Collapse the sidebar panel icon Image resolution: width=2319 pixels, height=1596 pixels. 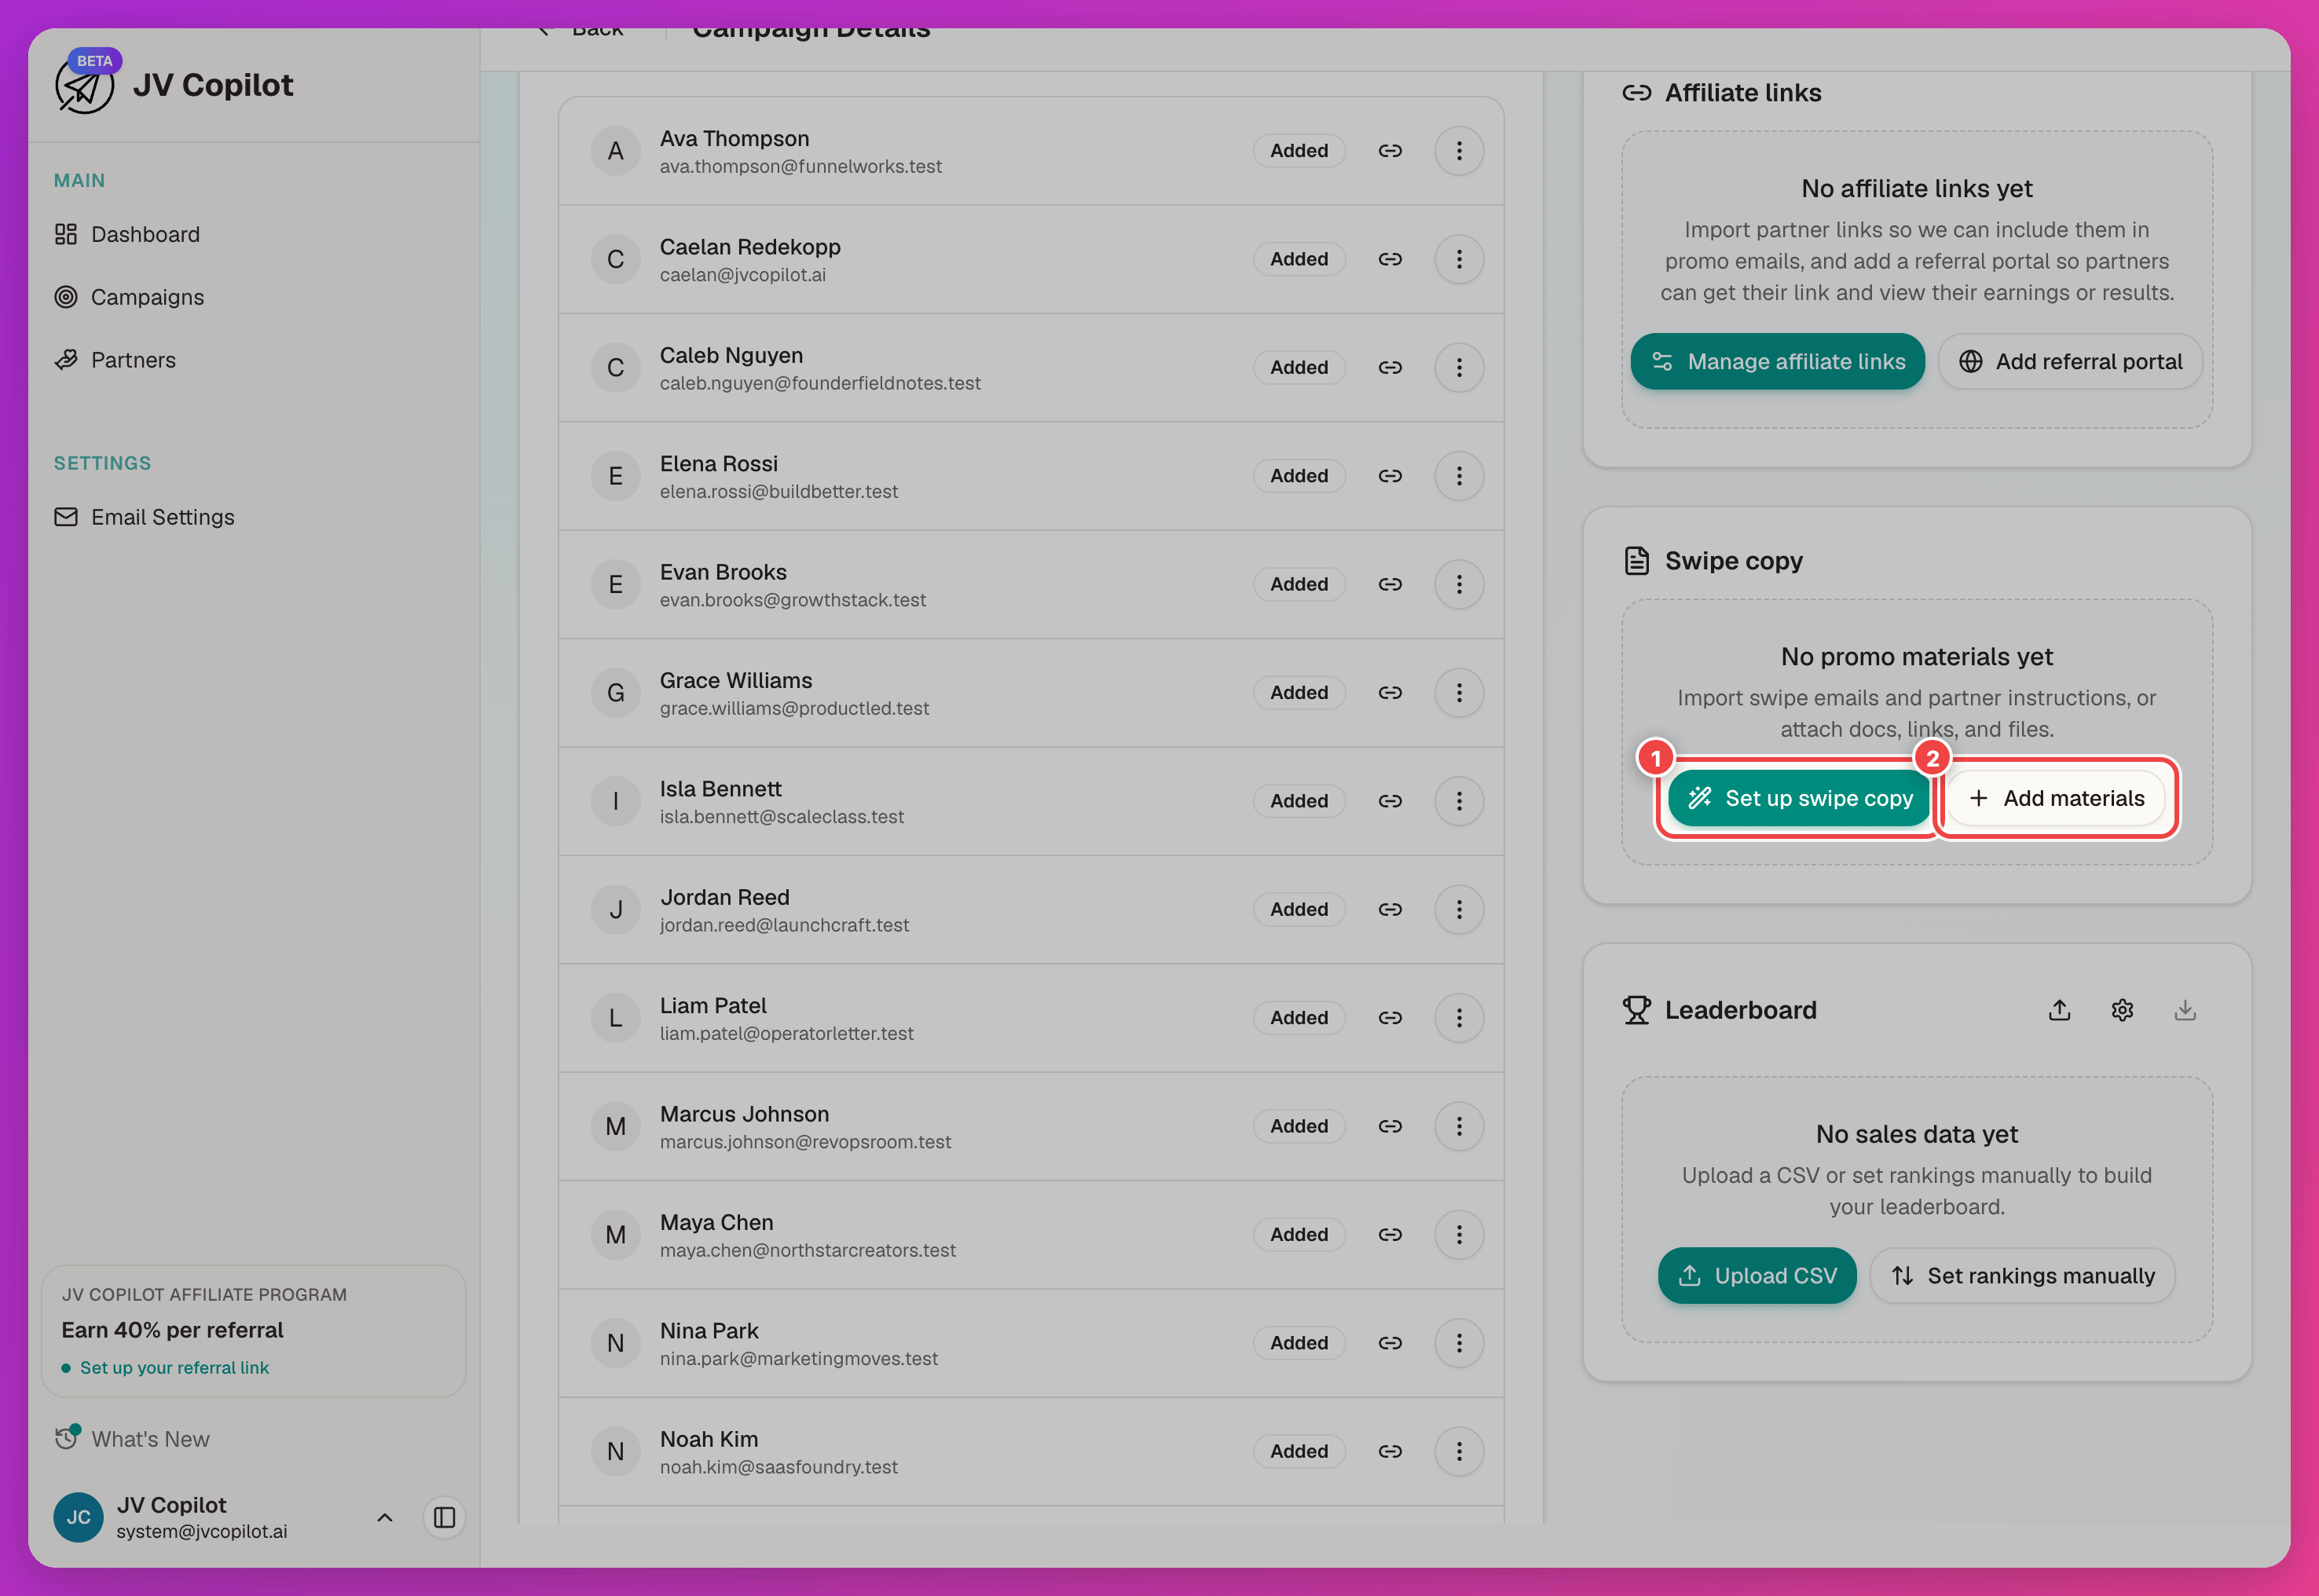click(x=444, y=1518)
